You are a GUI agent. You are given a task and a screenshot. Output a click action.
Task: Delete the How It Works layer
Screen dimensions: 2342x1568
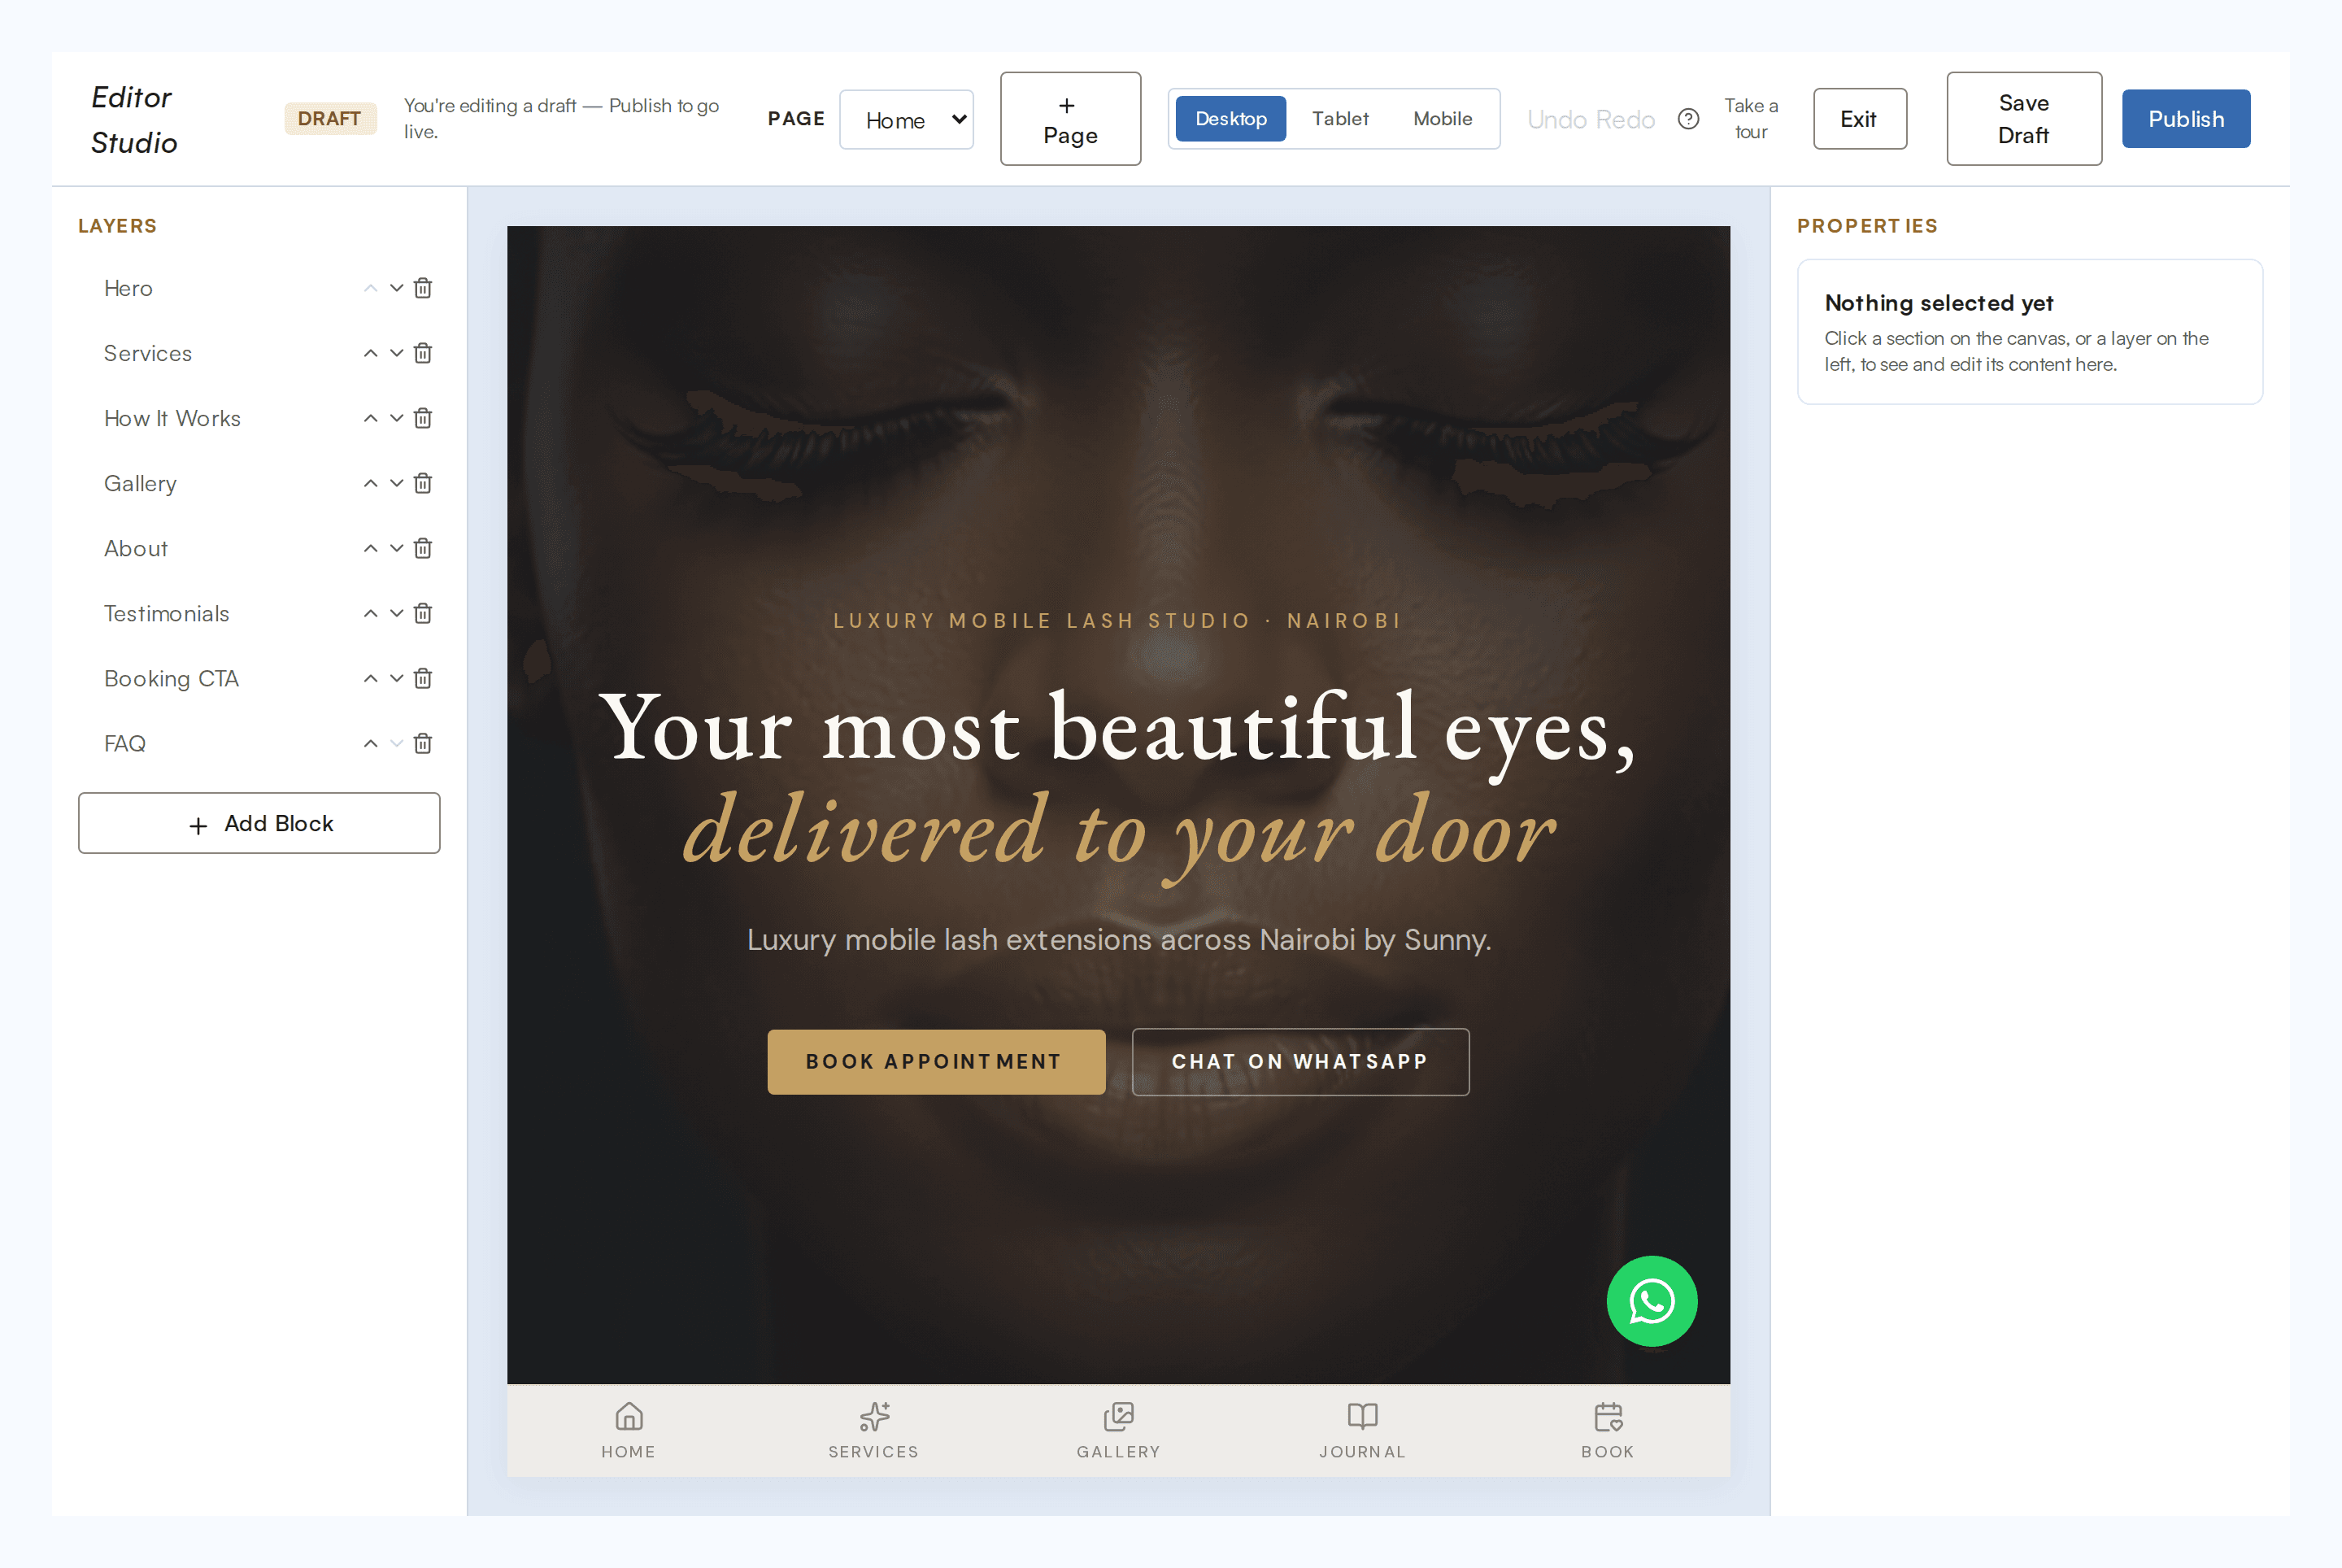[423, 418]
